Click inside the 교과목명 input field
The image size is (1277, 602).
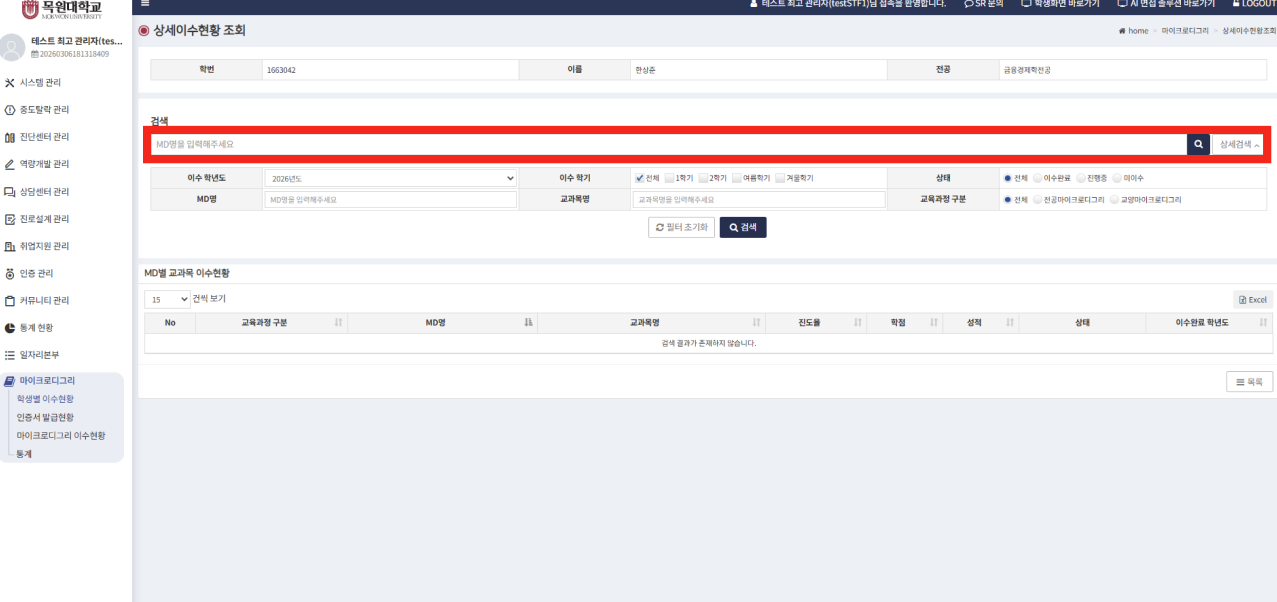pos(758,200)
